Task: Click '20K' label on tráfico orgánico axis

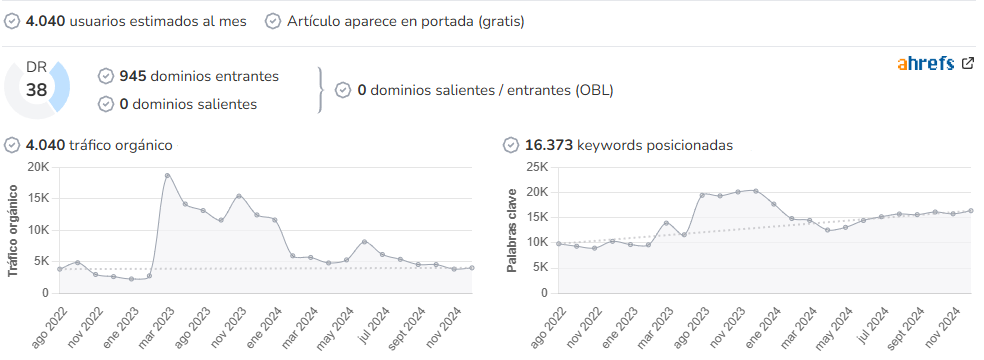Action: point(39,167)
